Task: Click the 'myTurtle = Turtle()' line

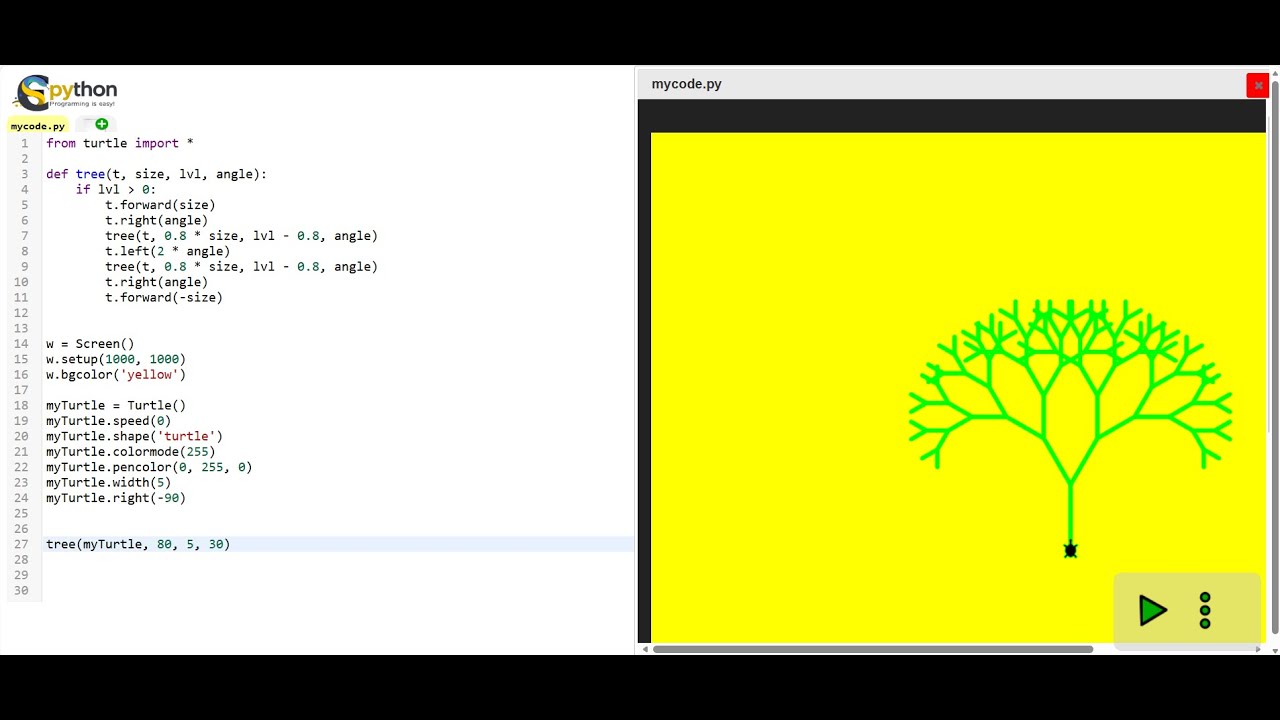Action: 116,405
